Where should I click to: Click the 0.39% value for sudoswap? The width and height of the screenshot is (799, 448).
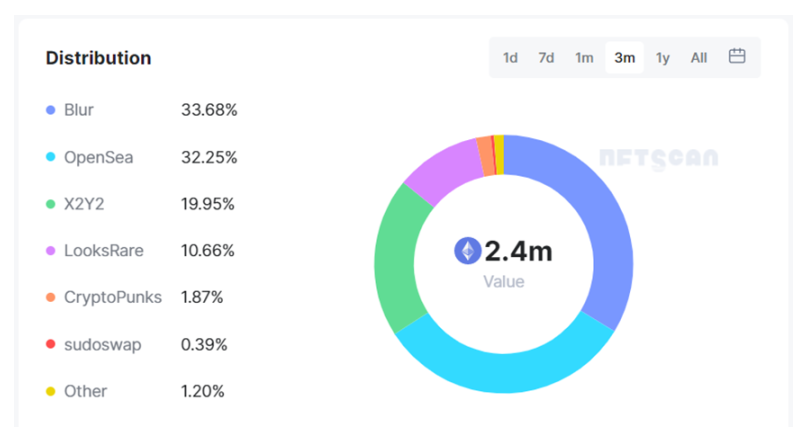pos(204,345)
